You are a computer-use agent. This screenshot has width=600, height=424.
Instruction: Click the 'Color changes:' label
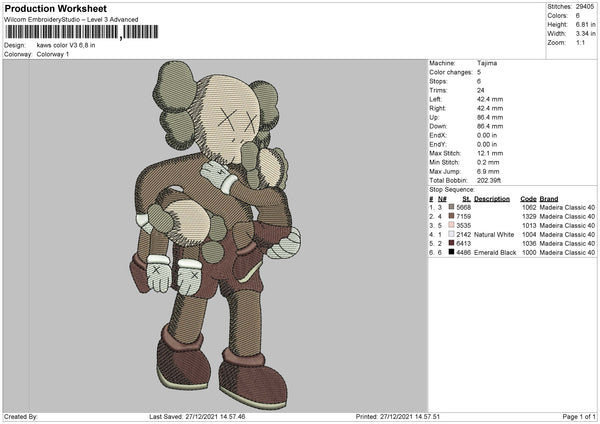(451, 72)
